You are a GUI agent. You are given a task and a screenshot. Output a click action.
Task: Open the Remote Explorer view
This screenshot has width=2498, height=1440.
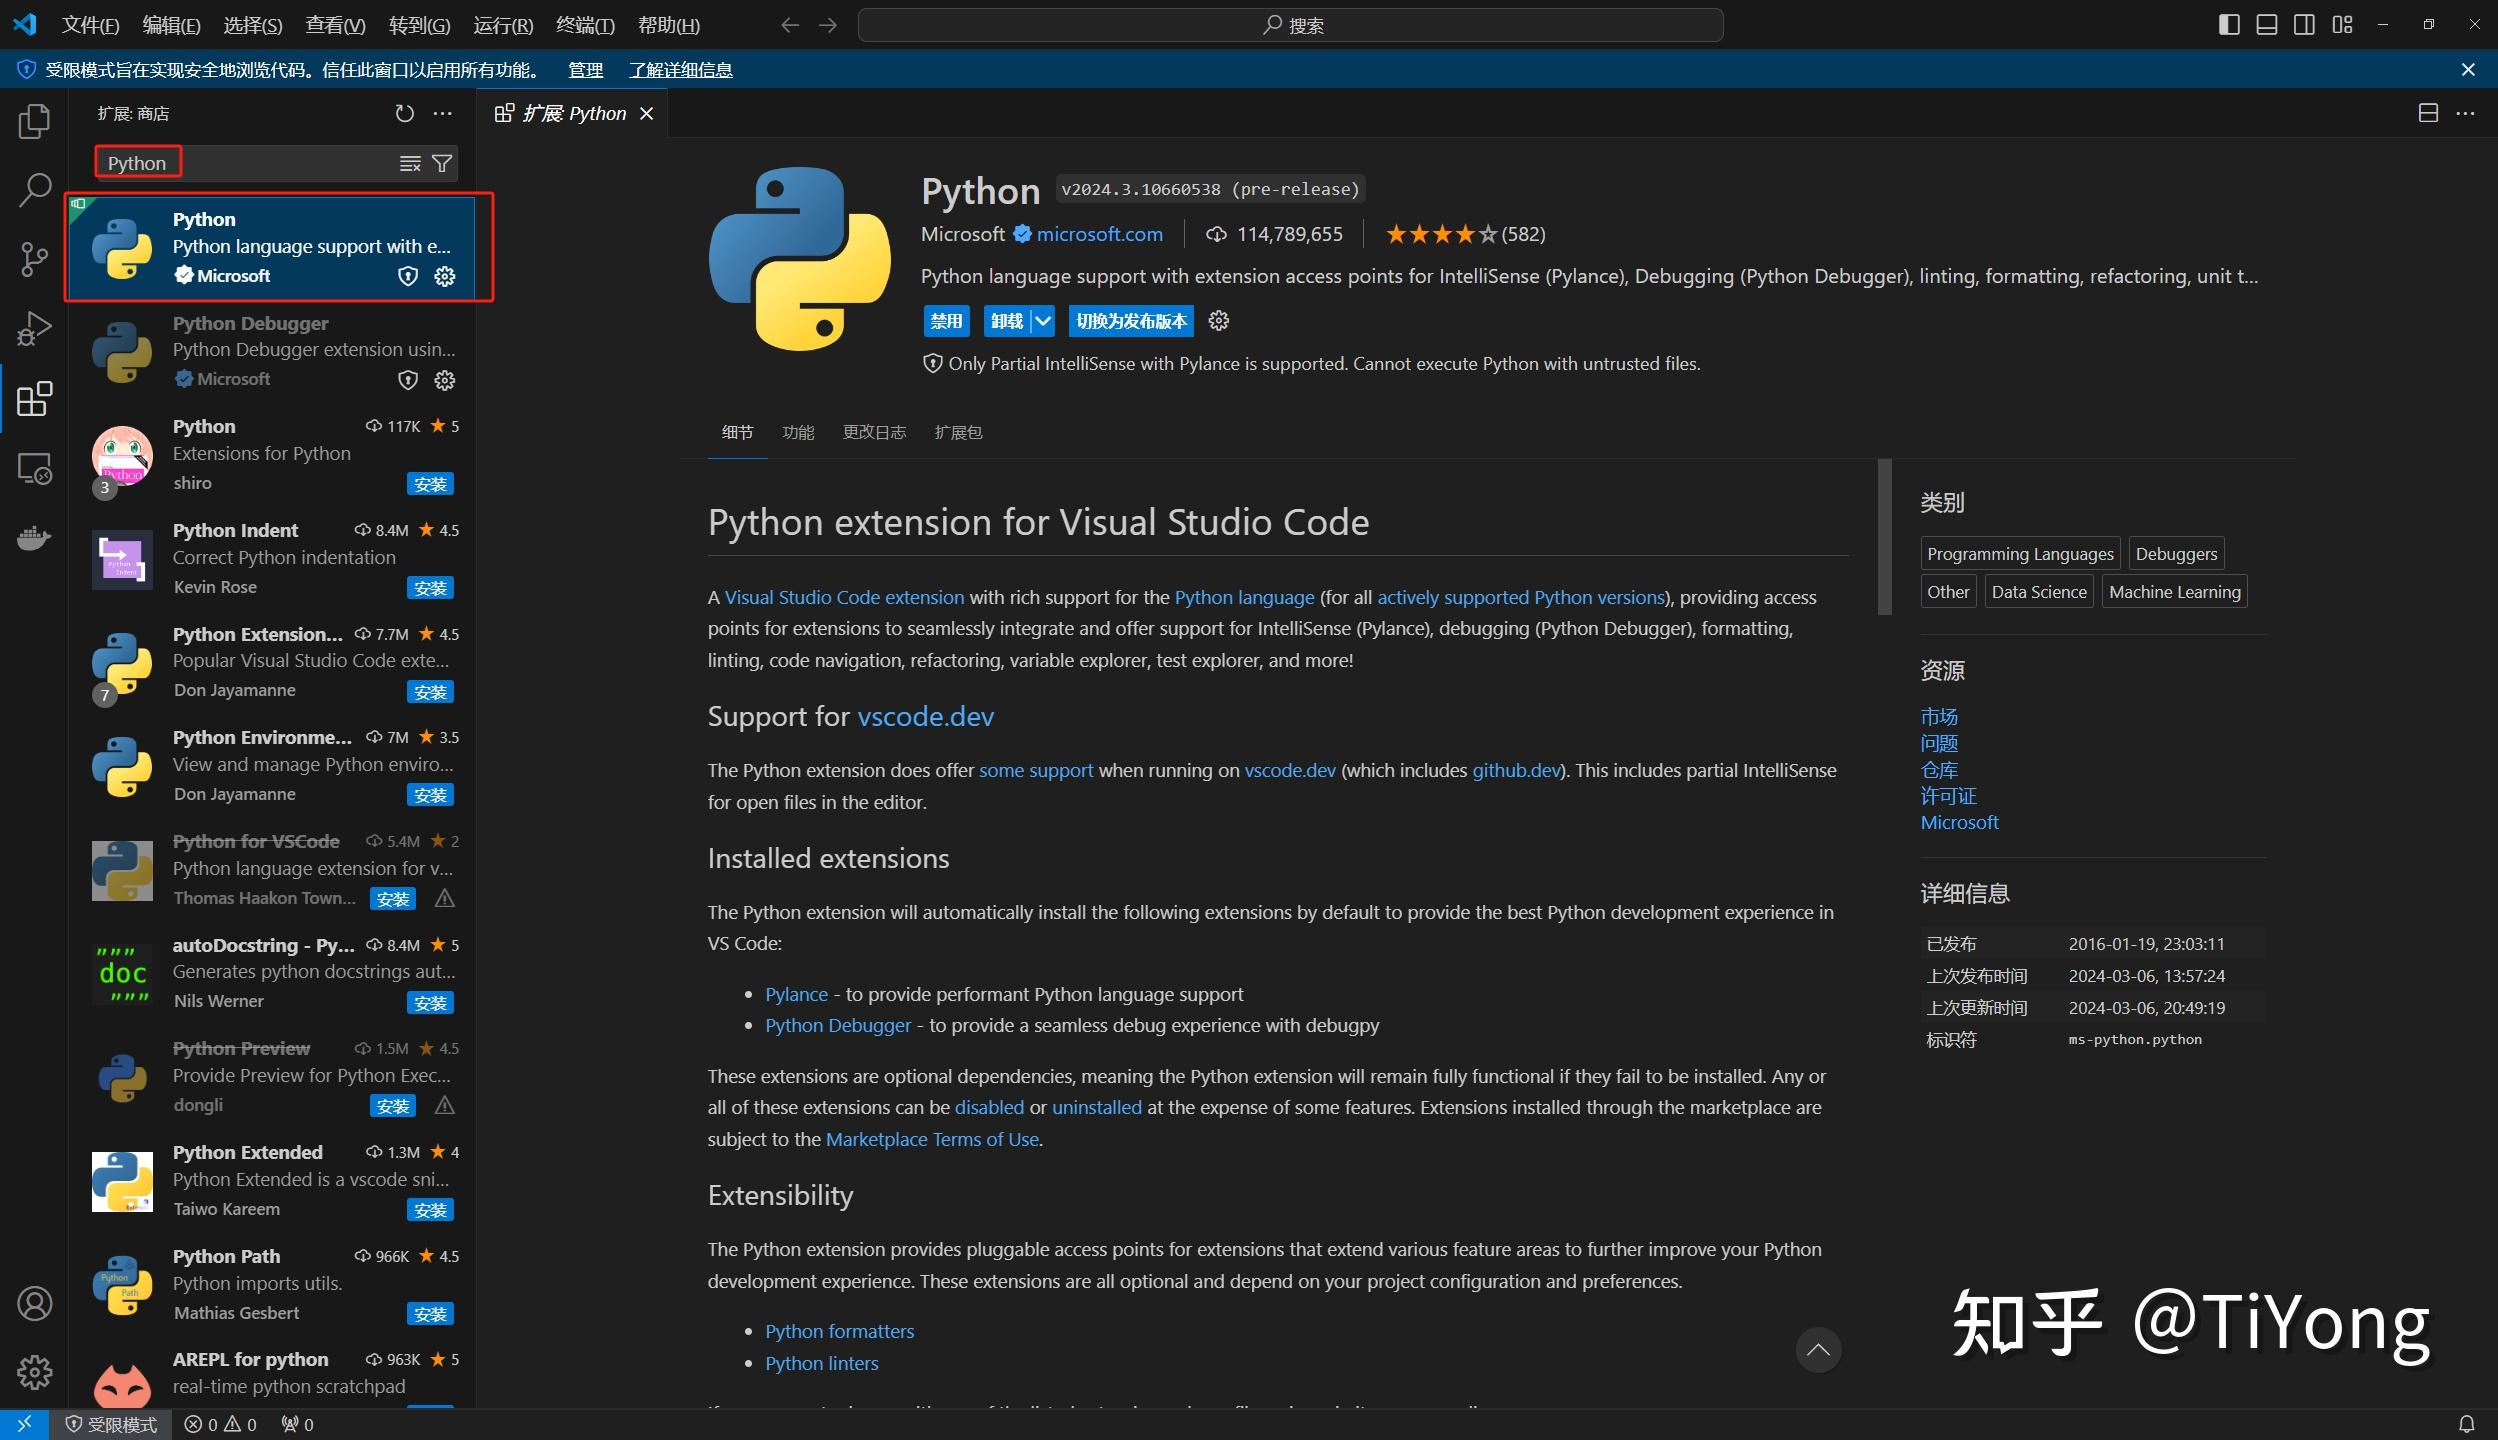pyautogui.click(x=36, y=468)
